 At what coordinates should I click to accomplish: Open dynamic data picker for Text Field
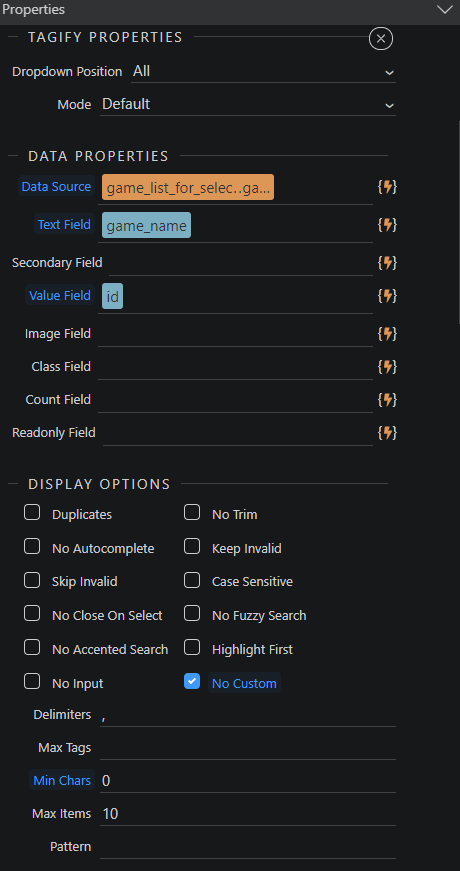tap(387, 225)
